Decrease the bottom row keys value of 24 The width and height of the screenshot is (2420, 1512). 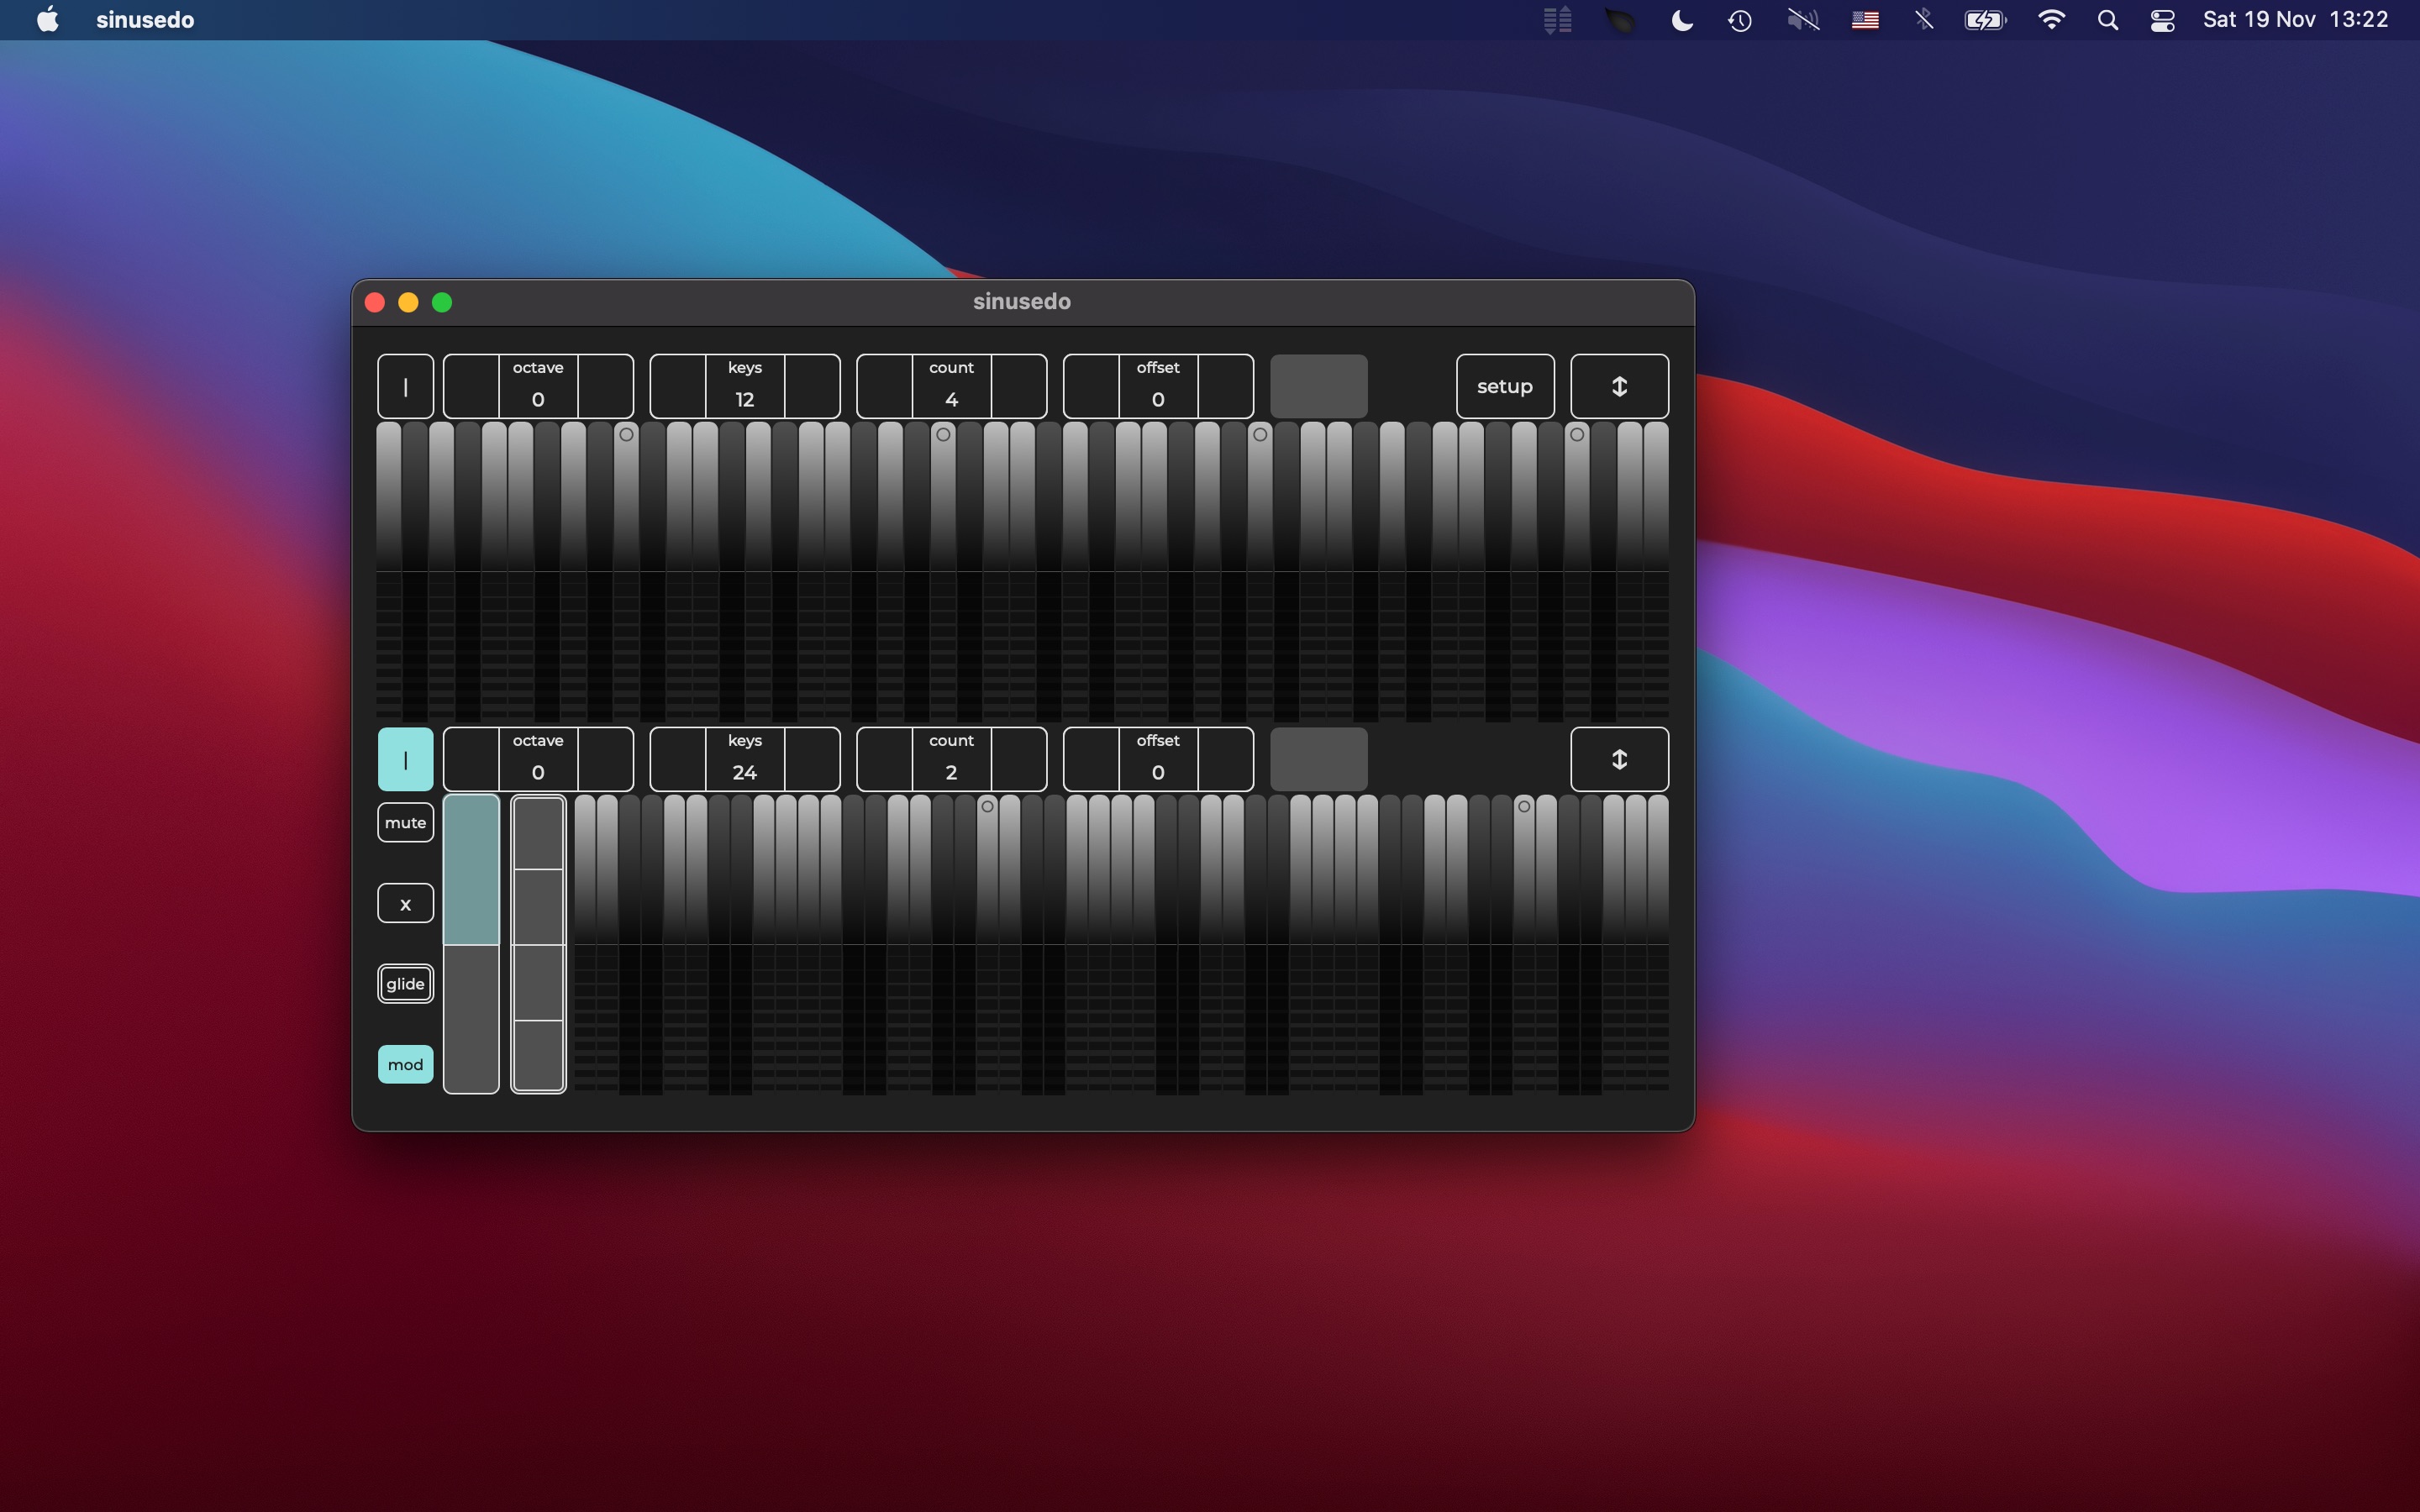point(678,760)
